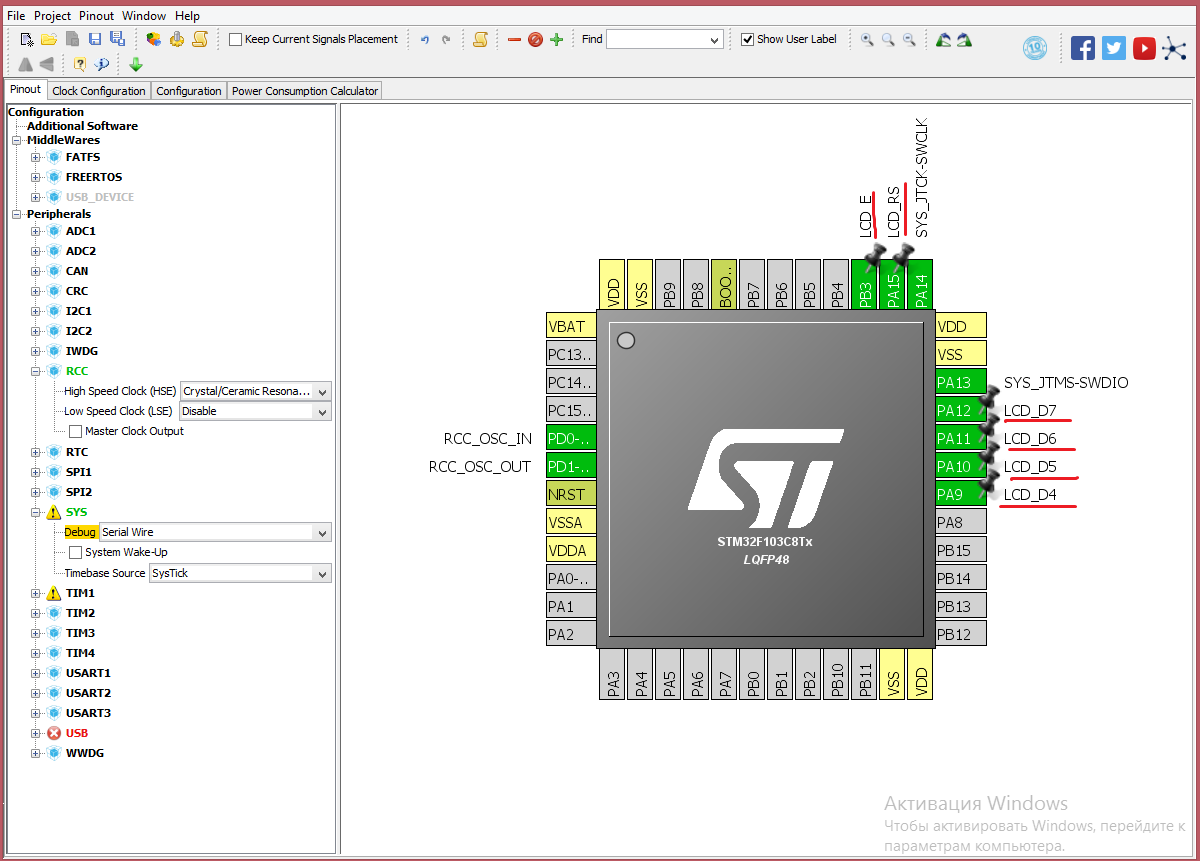Open the File menu
Image resolution: width=1200 pixels, height=861 pixels.
[16, 16]
